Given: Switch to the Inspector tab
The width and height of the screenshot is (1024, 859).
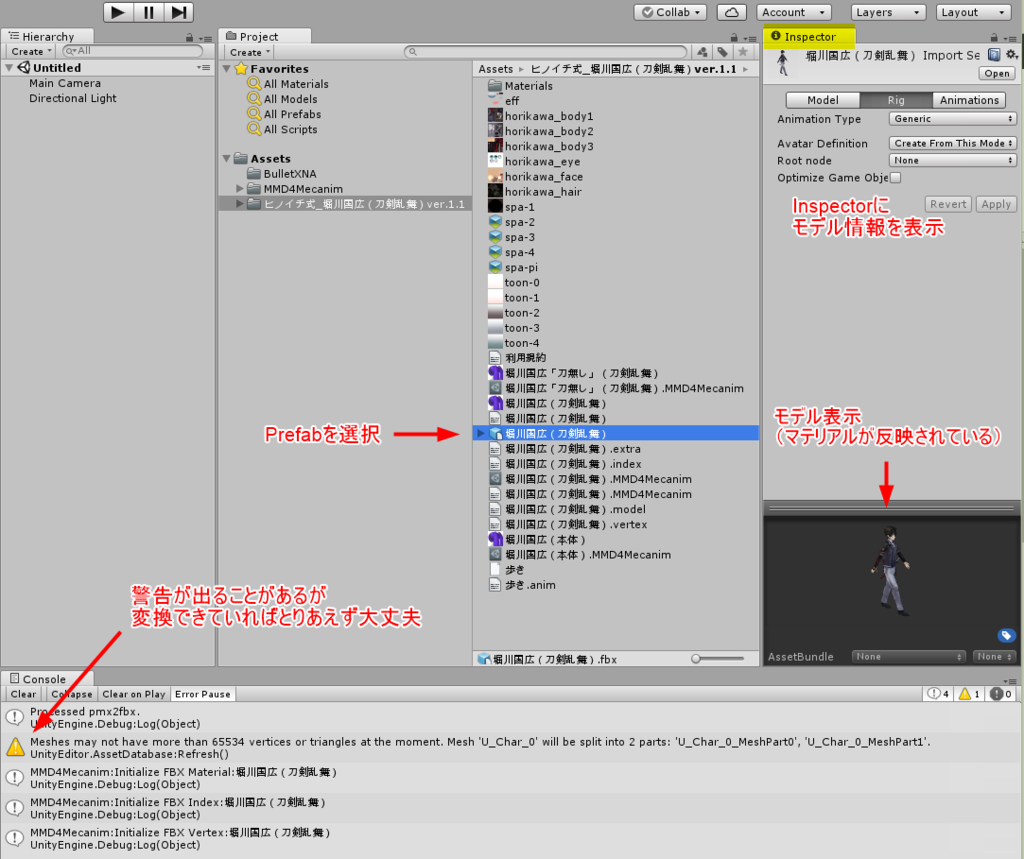Looking at the screenshot, I should point(809,37).
